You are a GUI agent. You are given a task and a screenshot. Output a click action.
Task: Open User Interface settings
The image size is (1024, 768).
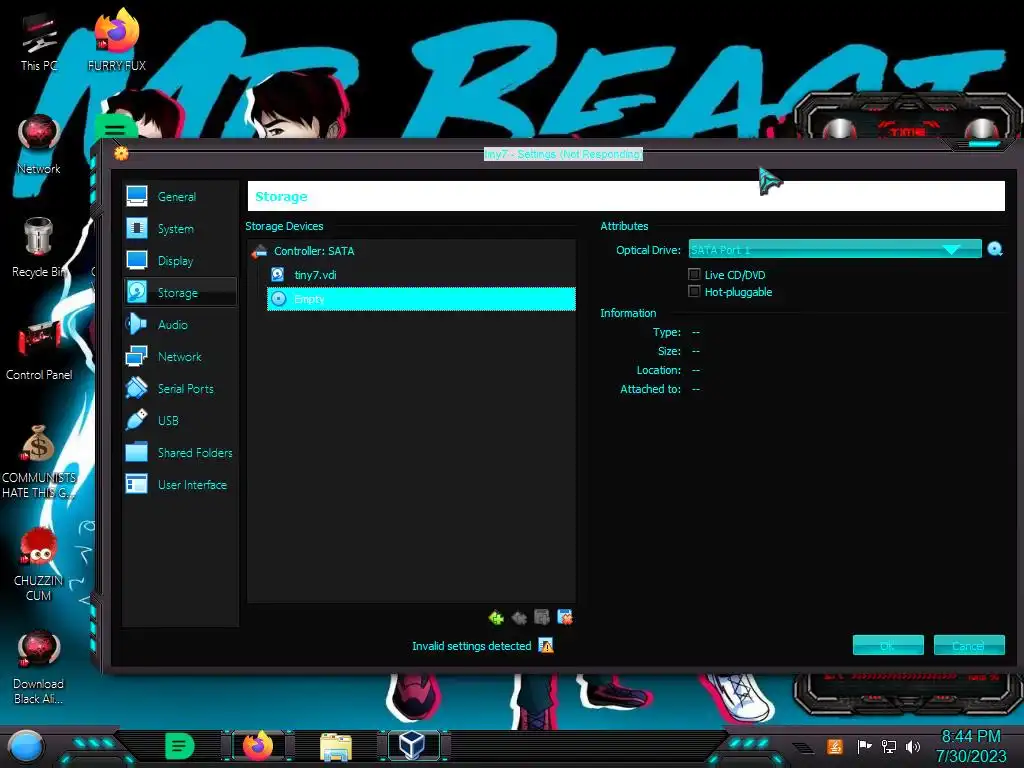tap(180, 485)
